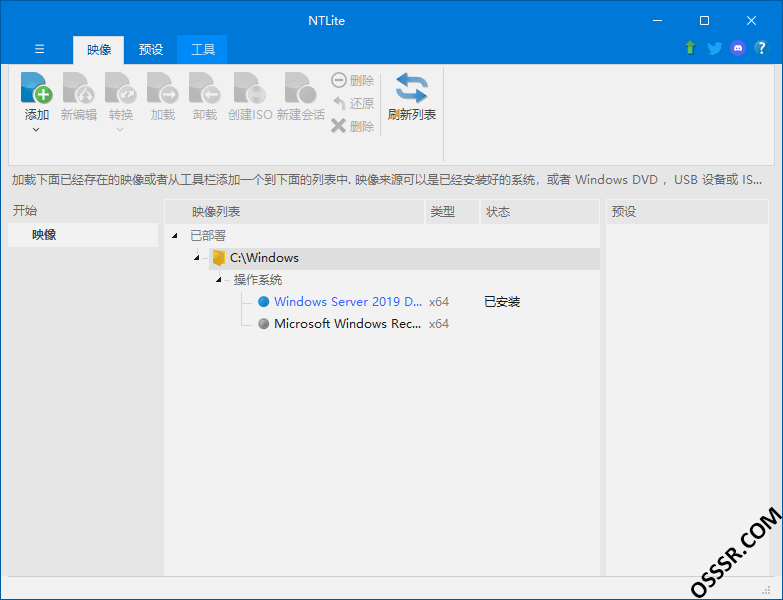Click x64 in Windows Server 2019 row
Viewport: 783px width, 600px height.
(439, 301)
